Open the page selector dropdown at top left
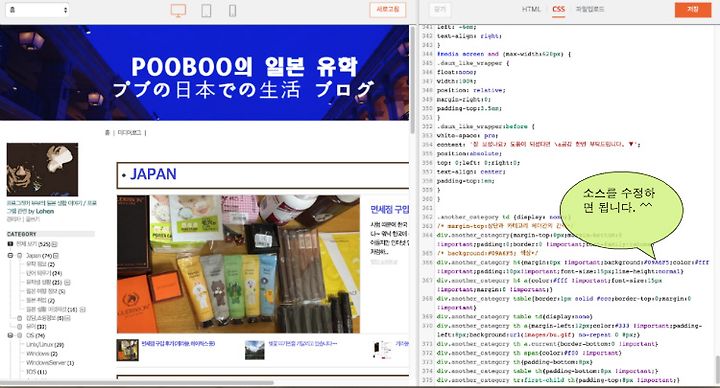 pos(37,10)
